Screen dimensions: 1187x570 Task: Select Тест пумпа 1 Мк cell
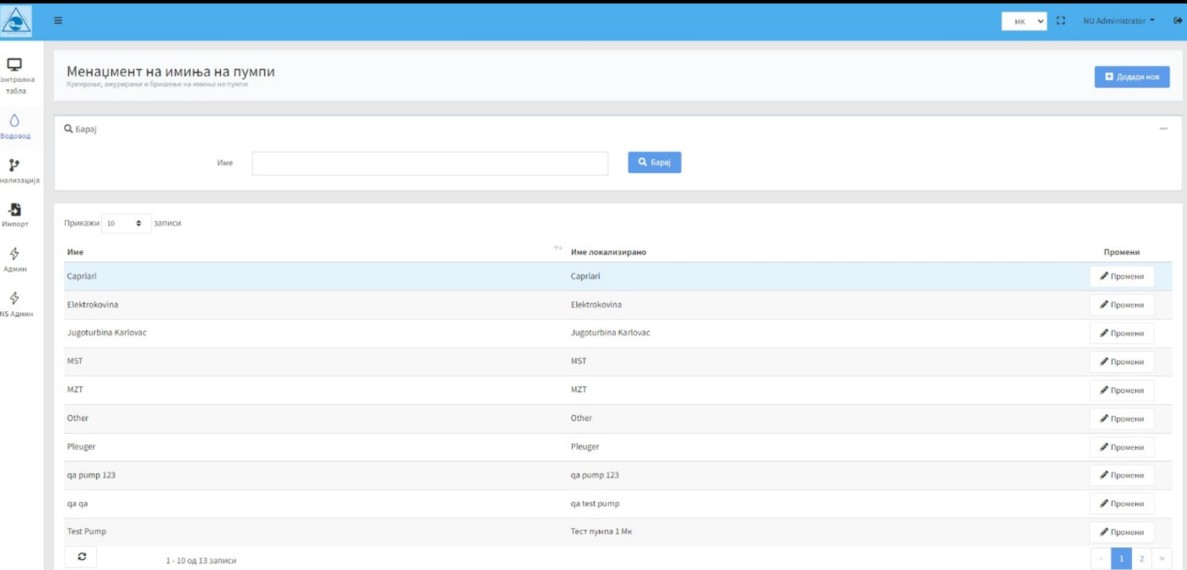coord(601,532)
